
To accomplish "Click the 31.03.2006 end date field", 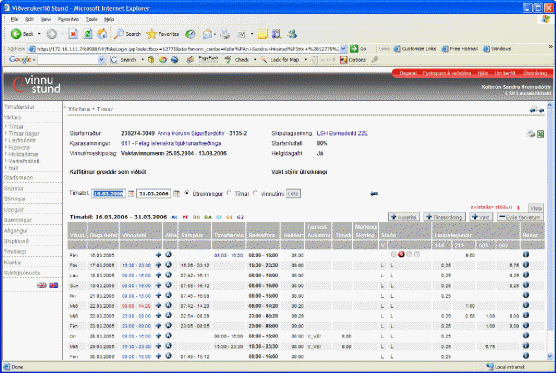I will pyautogui.click(x=154, y=194).
